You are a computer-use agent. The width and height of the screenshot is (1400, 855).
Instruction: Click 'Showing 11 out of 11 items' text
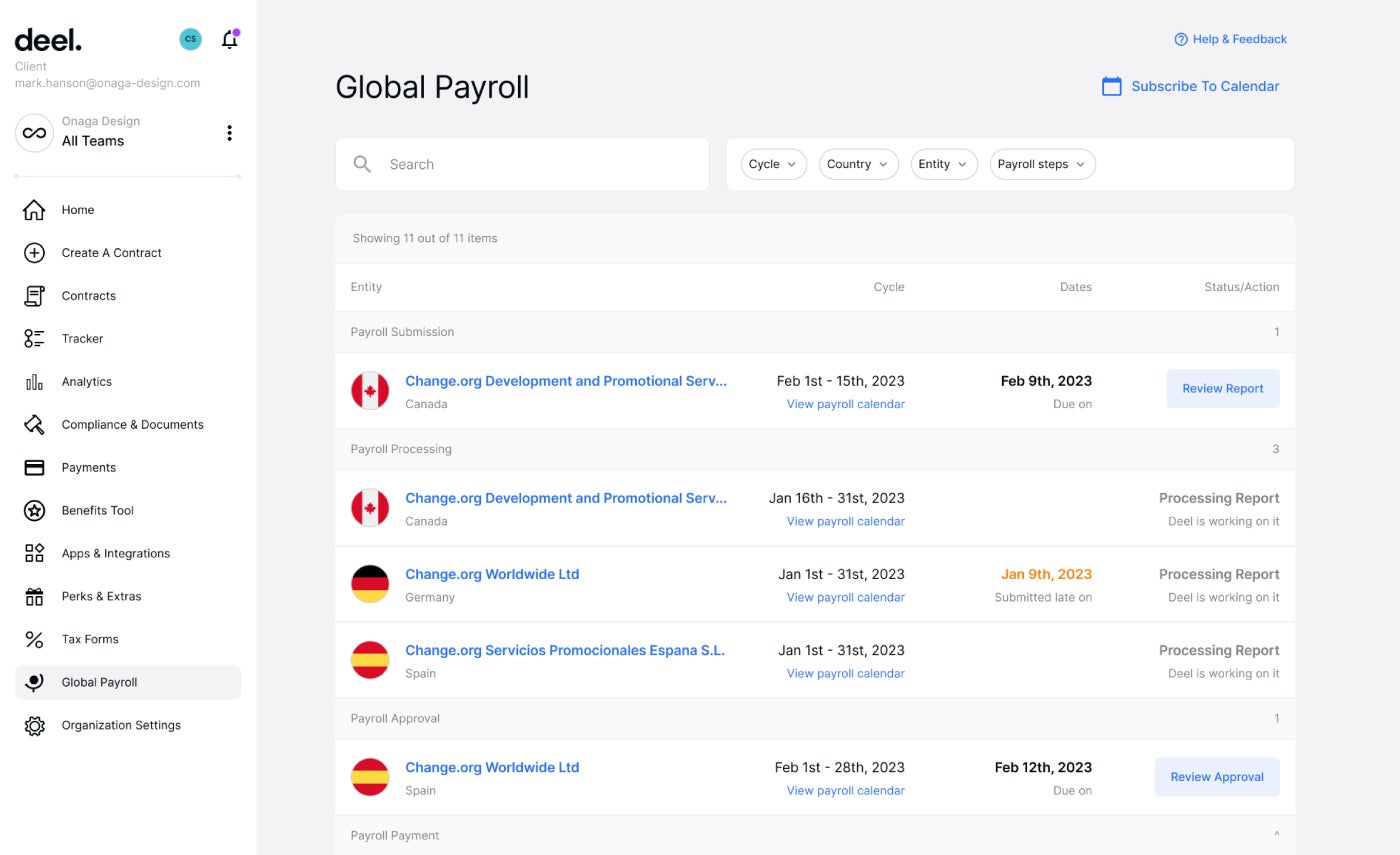[425, 238]
